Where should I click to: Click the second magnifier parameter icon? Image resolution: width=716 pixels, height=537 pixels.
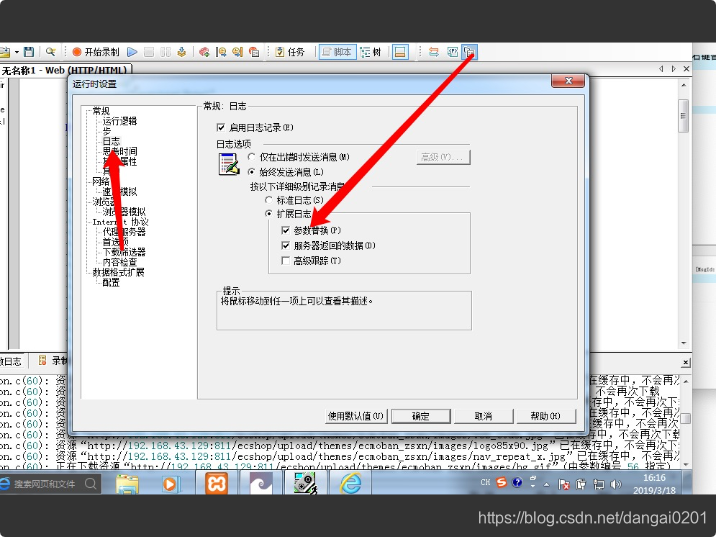click(237, 52)
